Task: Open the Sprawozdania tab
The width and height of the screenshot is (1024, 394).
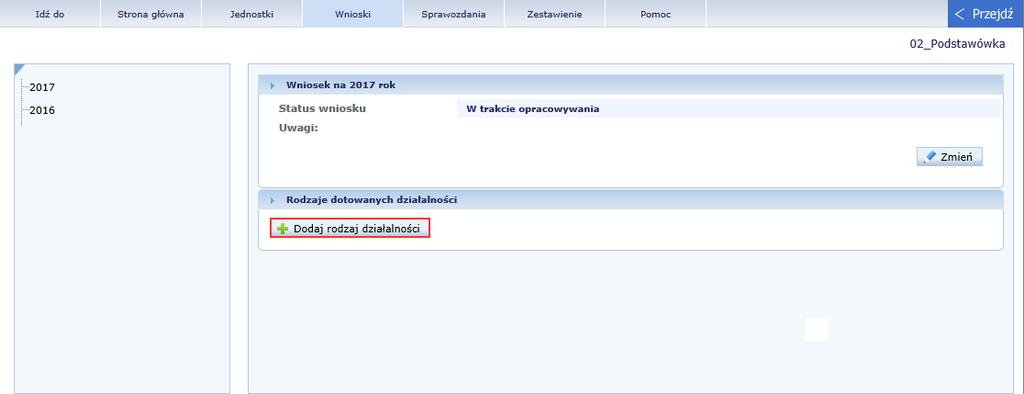Action: pyautogui.click(x=453, y=14)
